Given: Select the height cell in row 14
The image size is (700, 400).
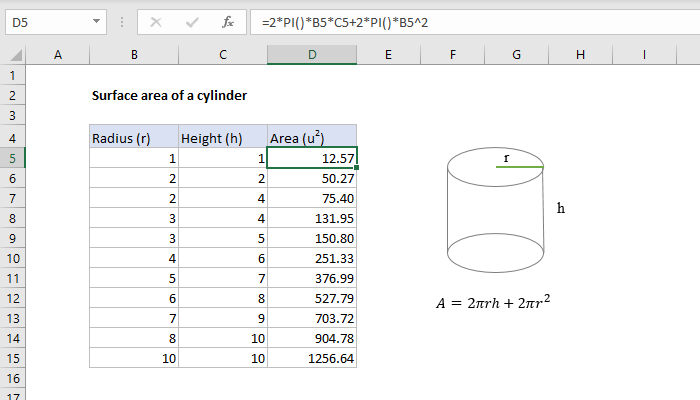Looking at the screenshot, I should tap(223, 338).
